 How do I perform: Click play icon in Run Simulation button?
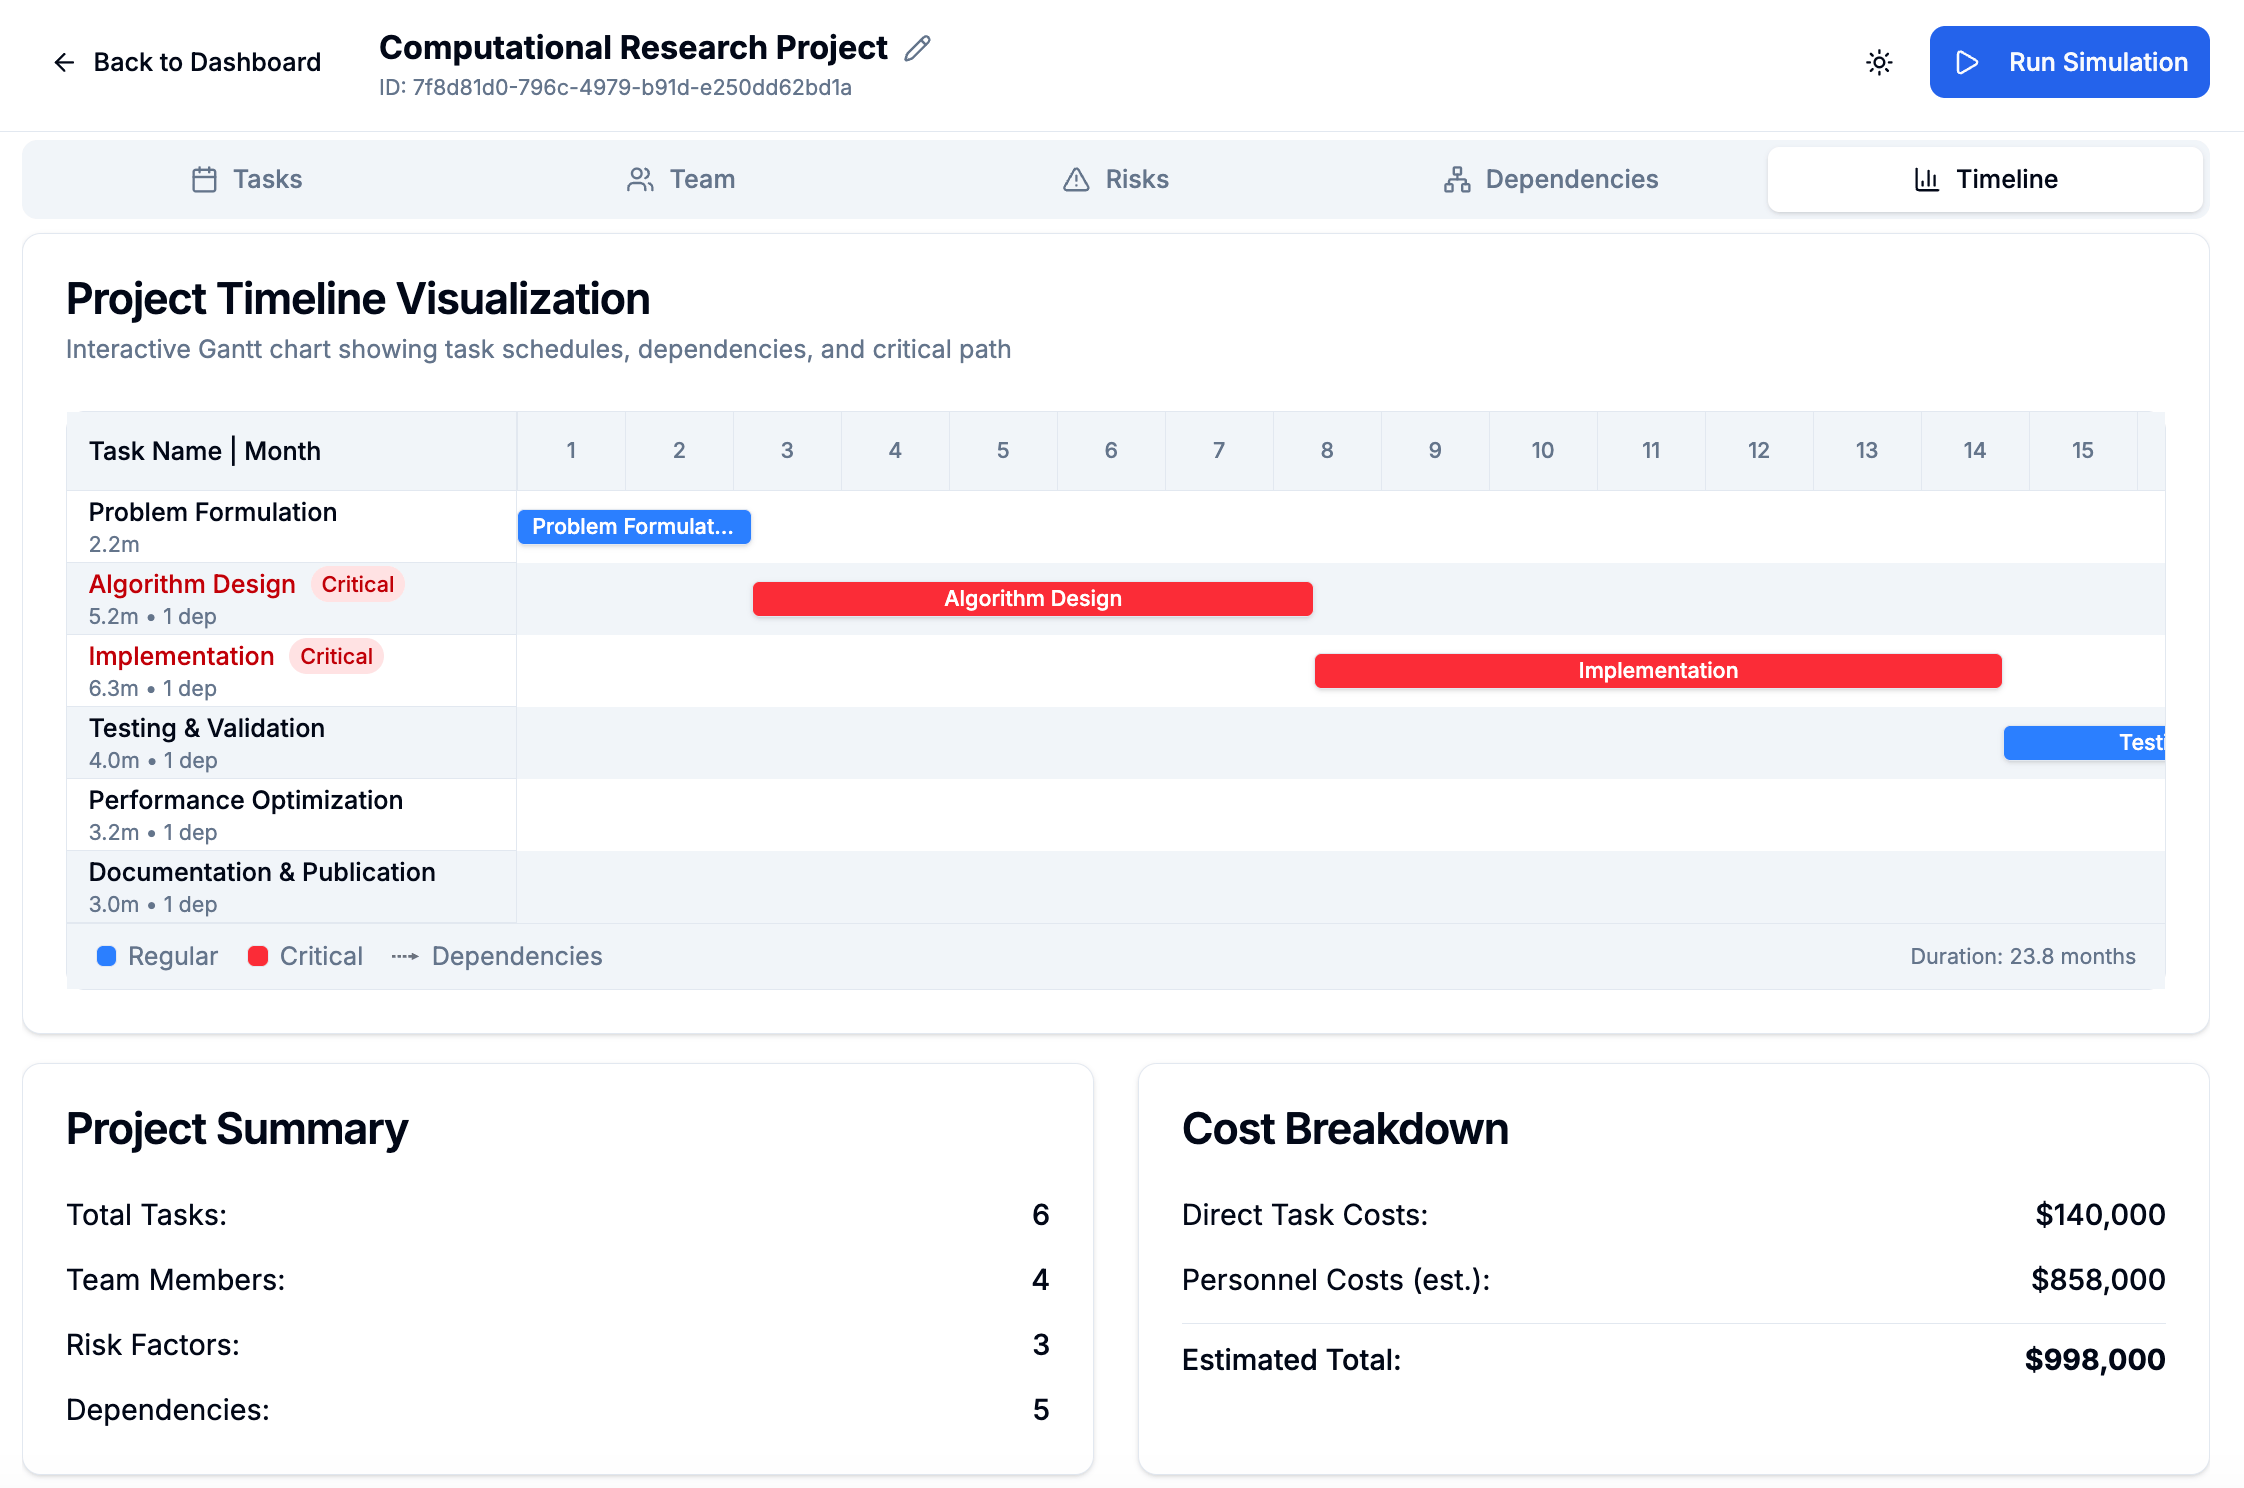(x=1967, y=62)
